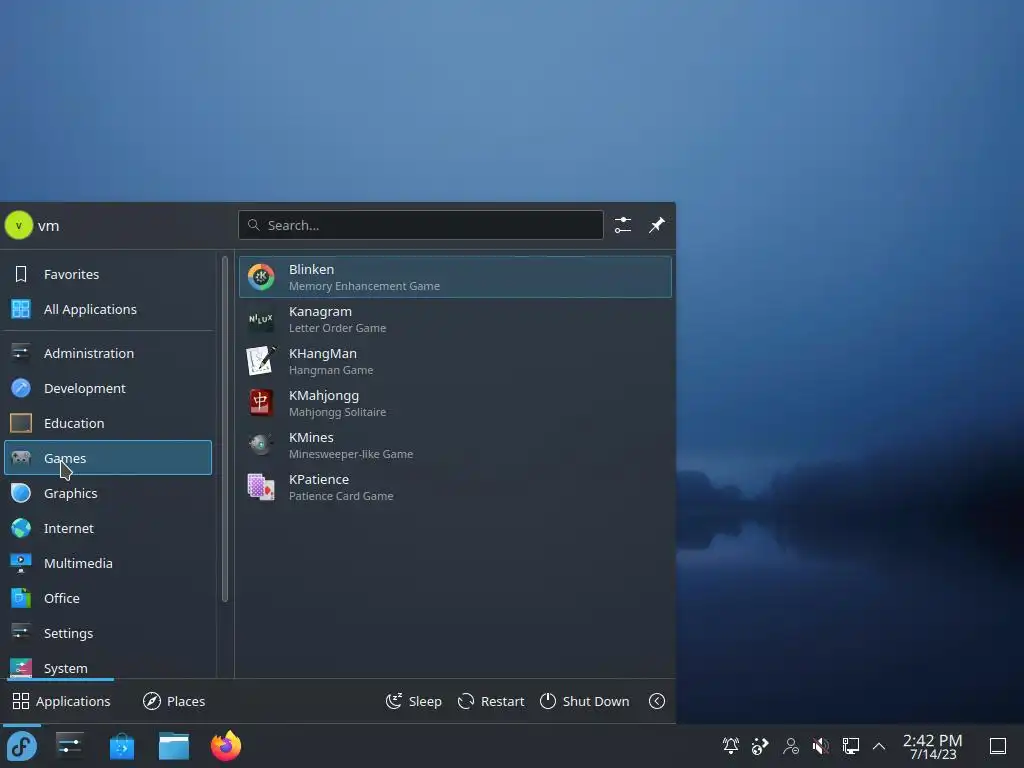This screenshot has width=1024, height=768.
Task: Start the KHangMan hangman game
Action: 455,361
